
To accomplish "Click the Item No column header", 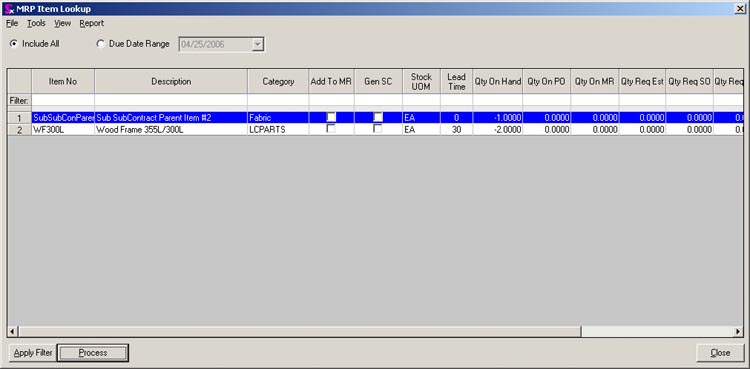I will 63,82.
